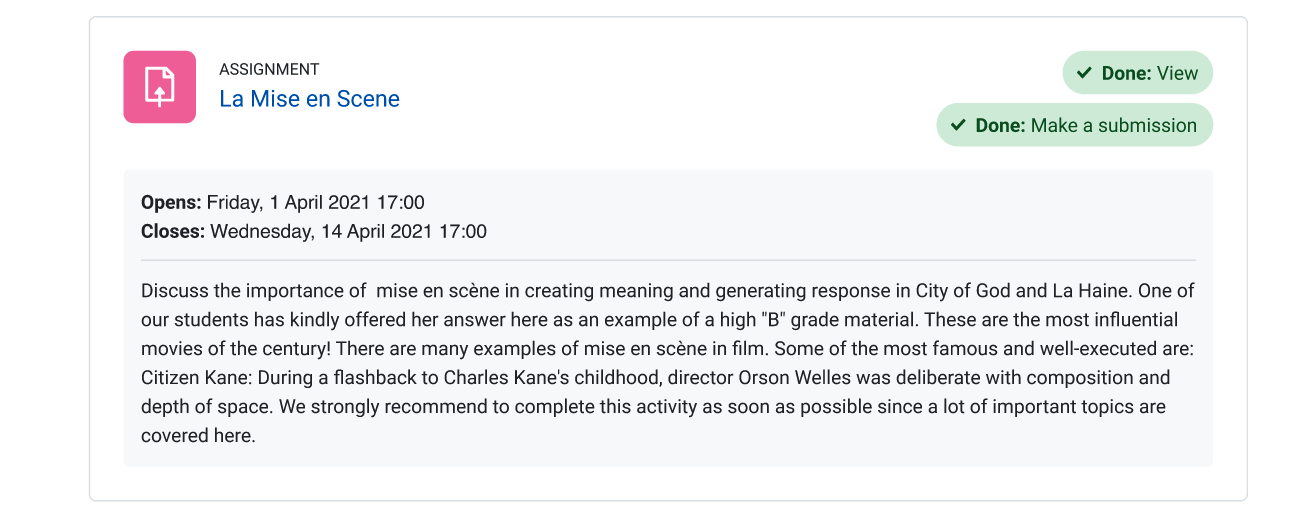Click the ASSIGNMENT type label
The image size is (1290, 516).
point(269,69)
